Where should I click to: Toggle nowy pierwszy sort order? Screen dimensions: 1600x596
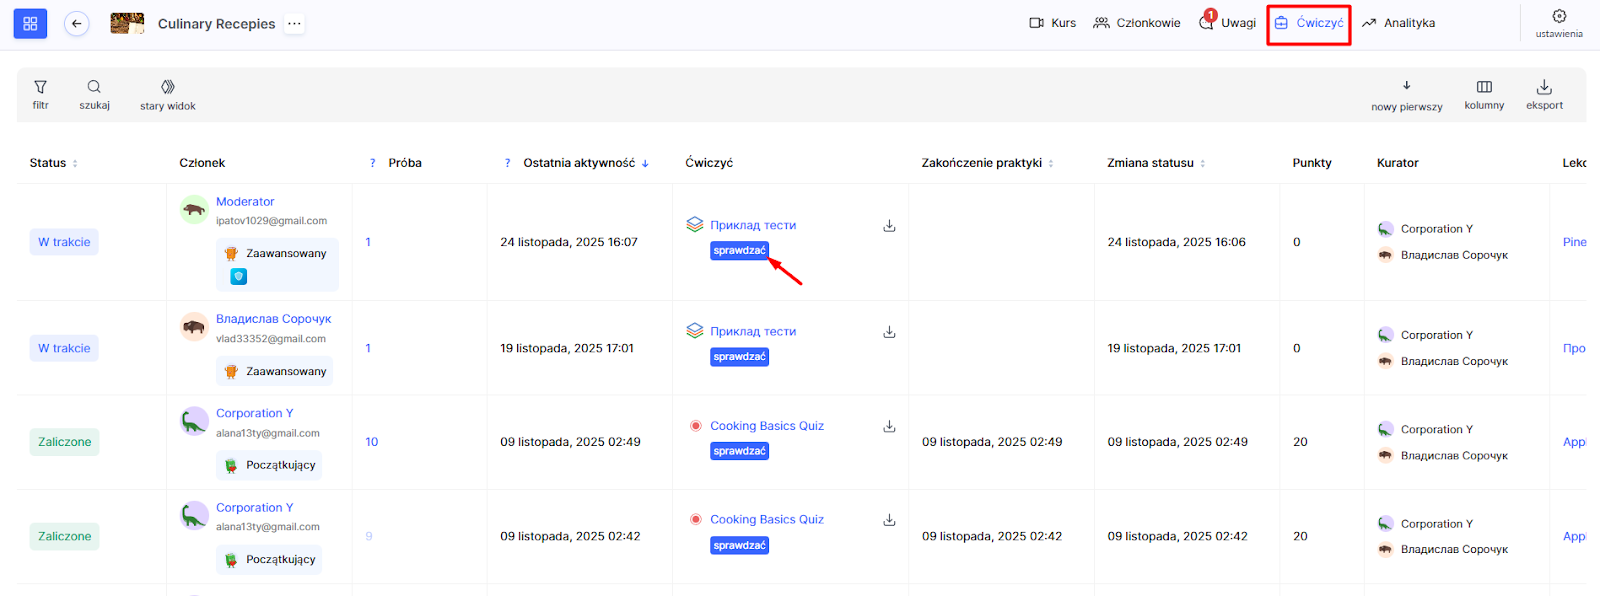[1406, 87]
